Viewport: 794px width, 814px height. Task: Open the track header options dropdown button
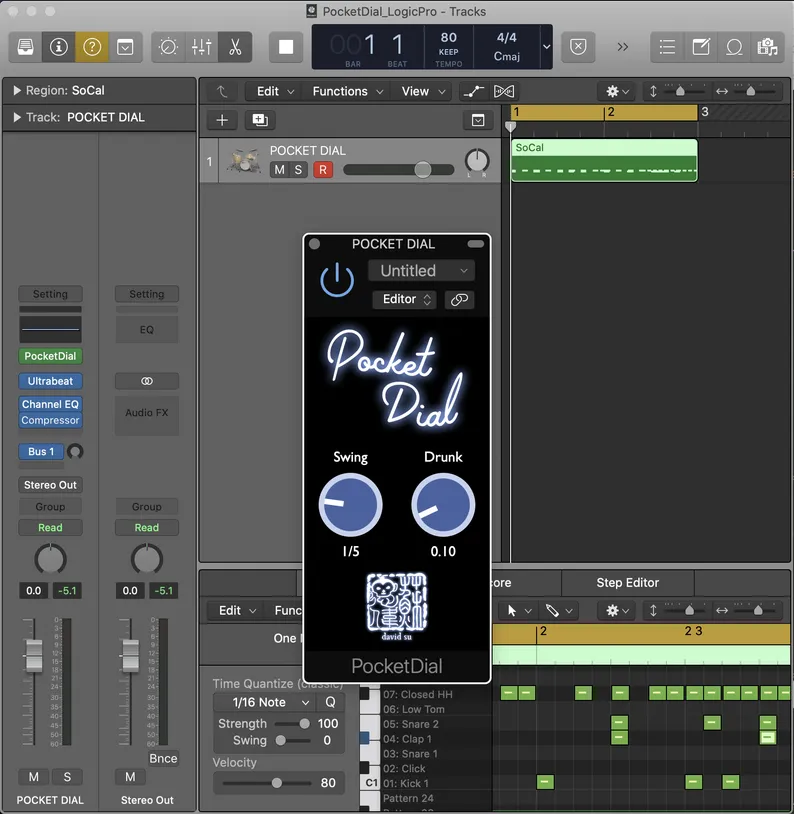478,120
